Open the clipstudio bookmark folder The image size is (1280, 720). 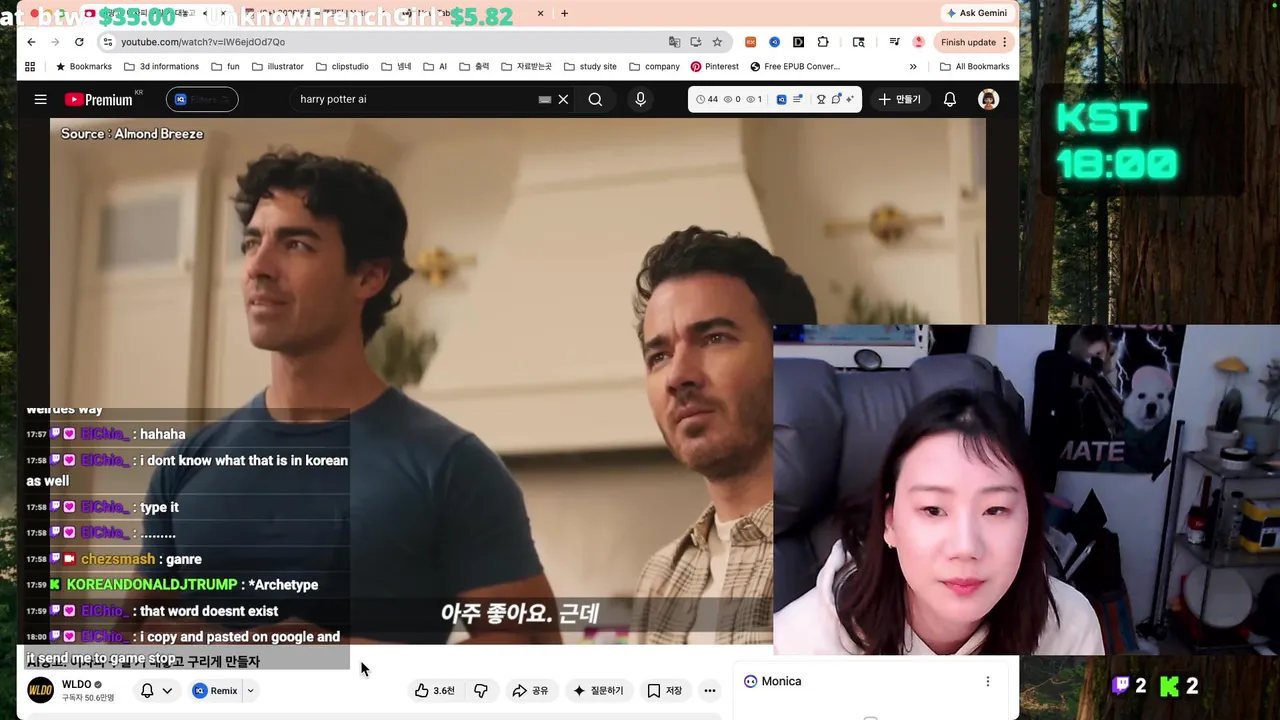click(342, 67)
